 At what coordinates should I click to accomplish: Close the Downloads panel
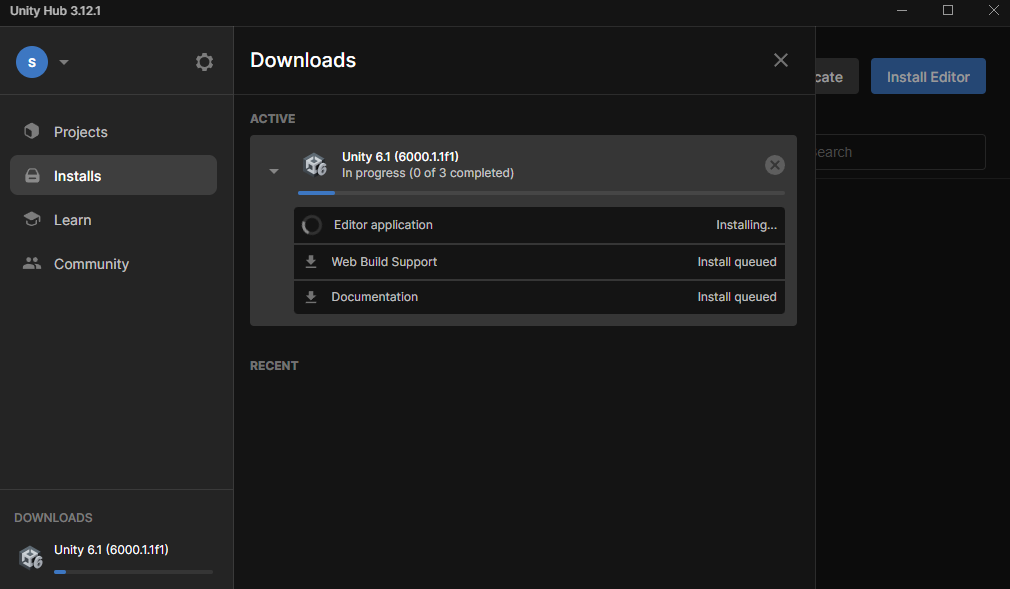coord(781,60)
